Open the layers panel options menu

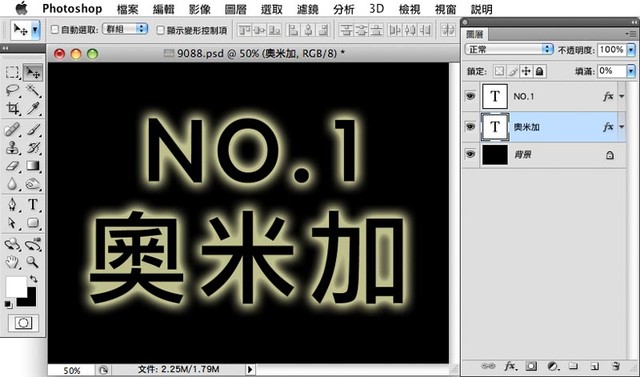(631, 34)
